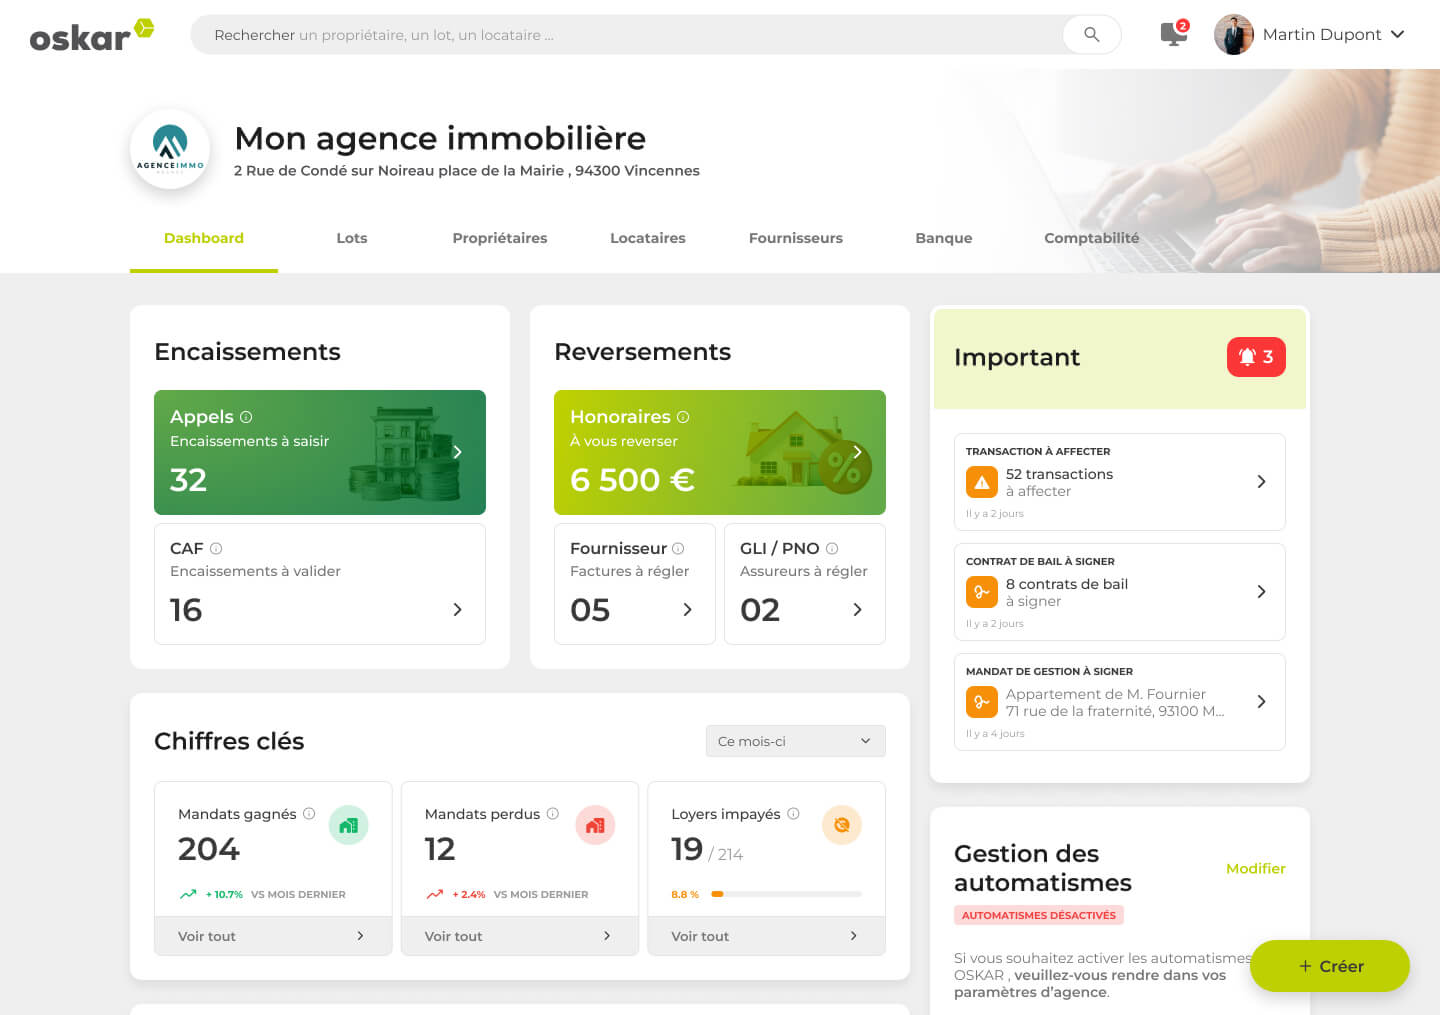Click the green Mandats gagnés house icon
This screenshot has width=1440, height=1015.
[x=348, y=825]
